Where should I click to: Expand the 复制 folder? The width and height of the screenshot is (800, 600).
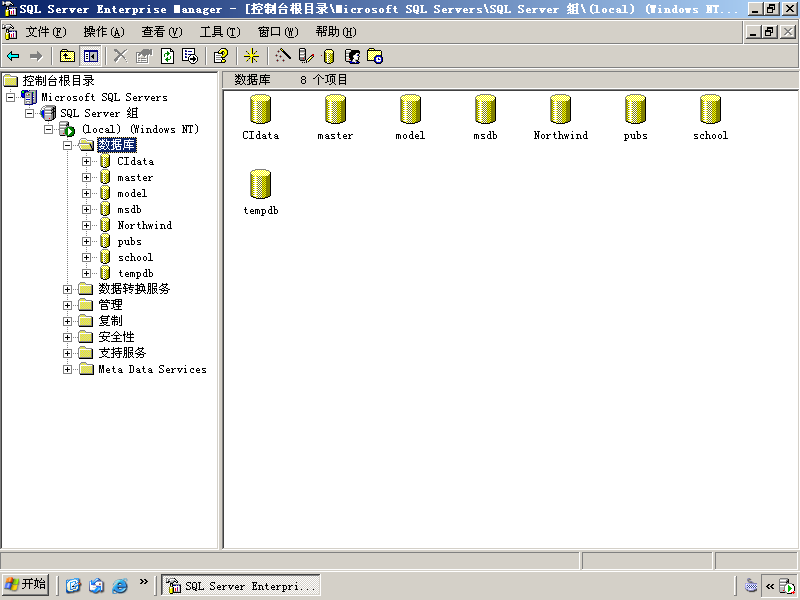pyautogui.click(x=67, y=321)
